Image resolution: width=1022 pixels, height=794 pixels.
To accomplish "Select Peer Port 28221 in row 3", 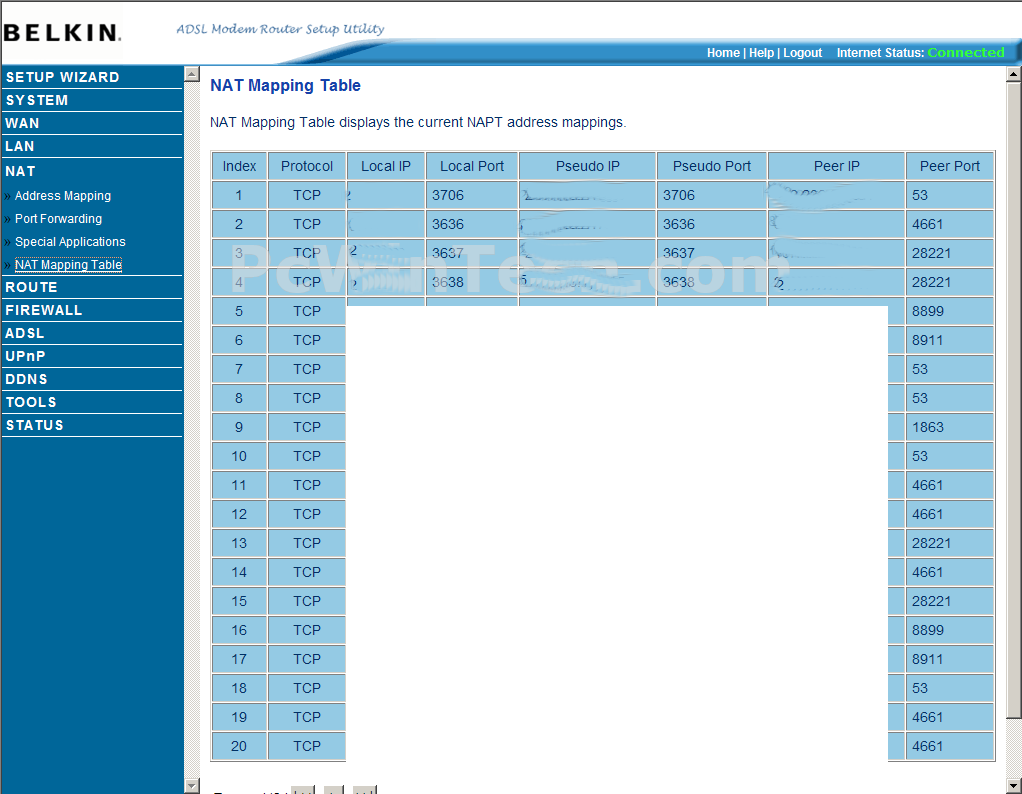I will point(950,253).
